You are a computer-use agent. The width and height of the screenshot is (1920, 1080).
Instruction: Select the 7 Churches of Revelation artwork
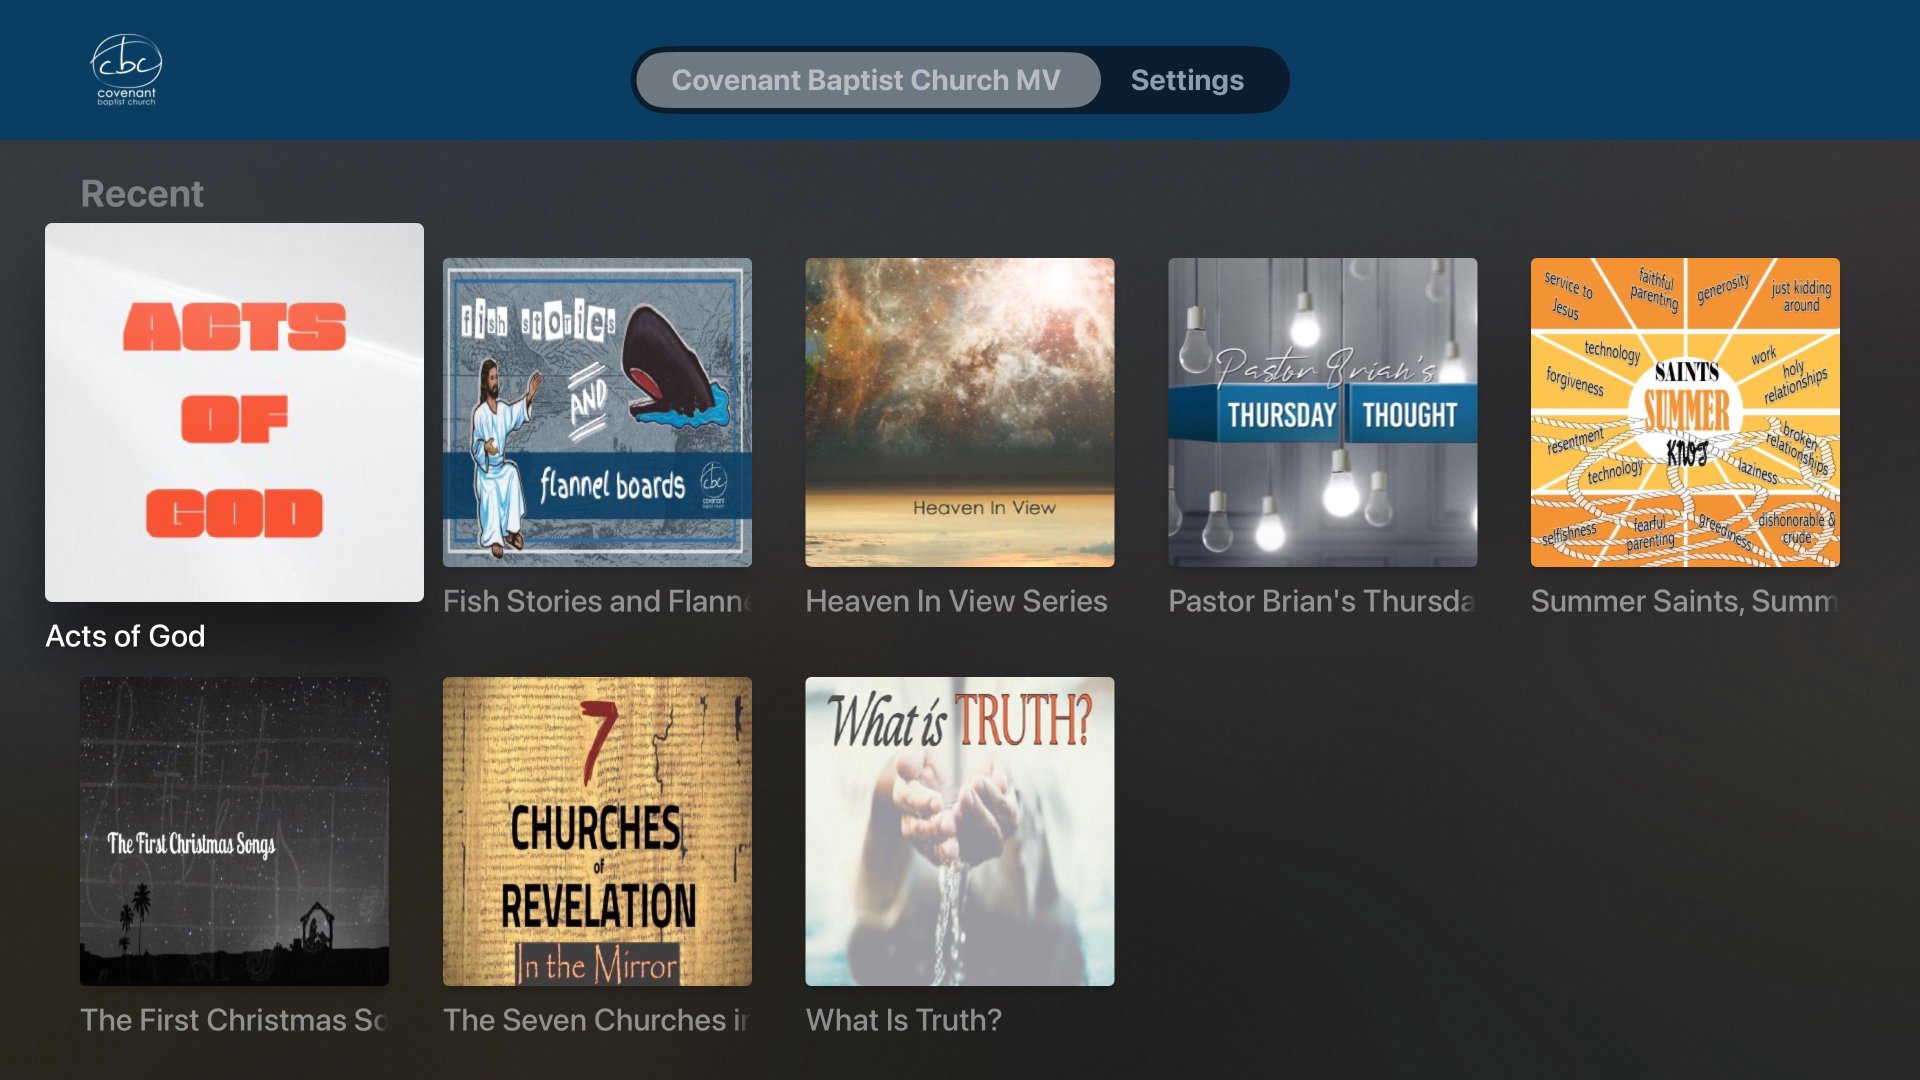coord(597,831)
